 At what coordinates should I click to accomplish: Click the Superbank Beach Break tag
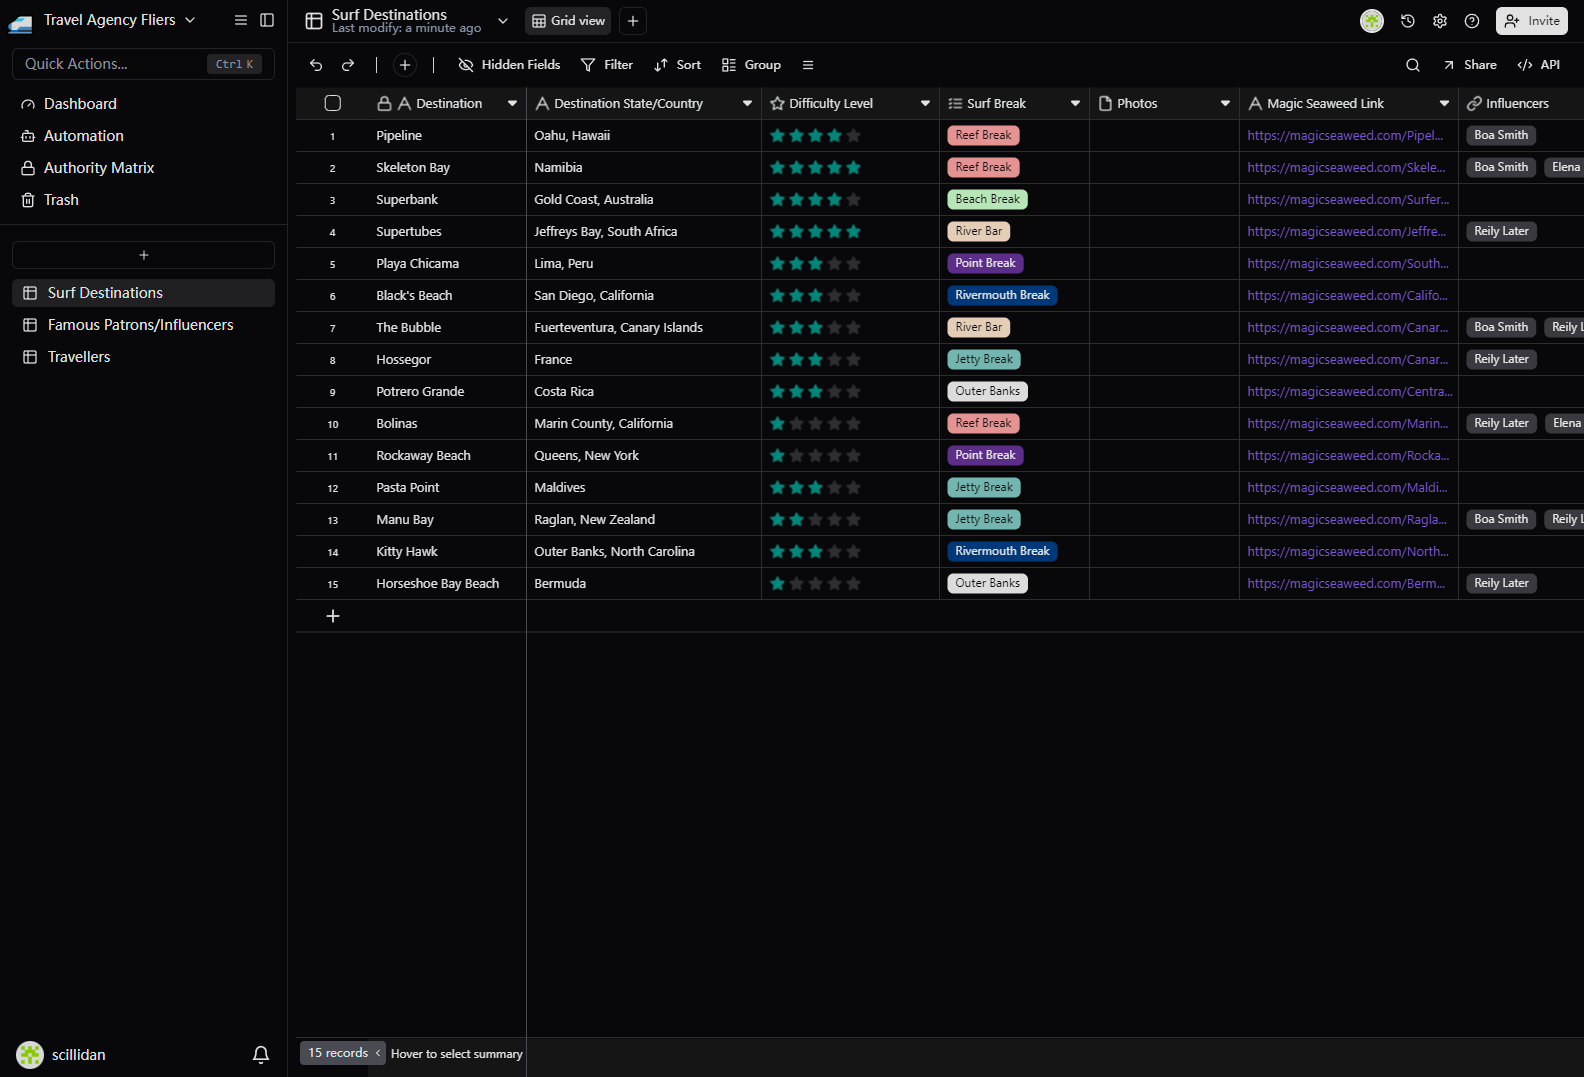coord(987,200)
